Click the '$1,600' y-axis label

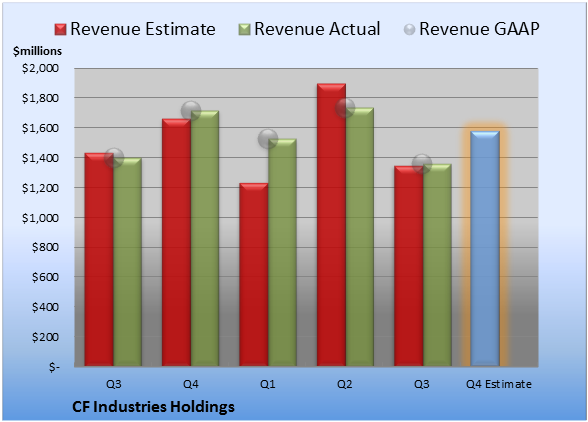[40, 128]
